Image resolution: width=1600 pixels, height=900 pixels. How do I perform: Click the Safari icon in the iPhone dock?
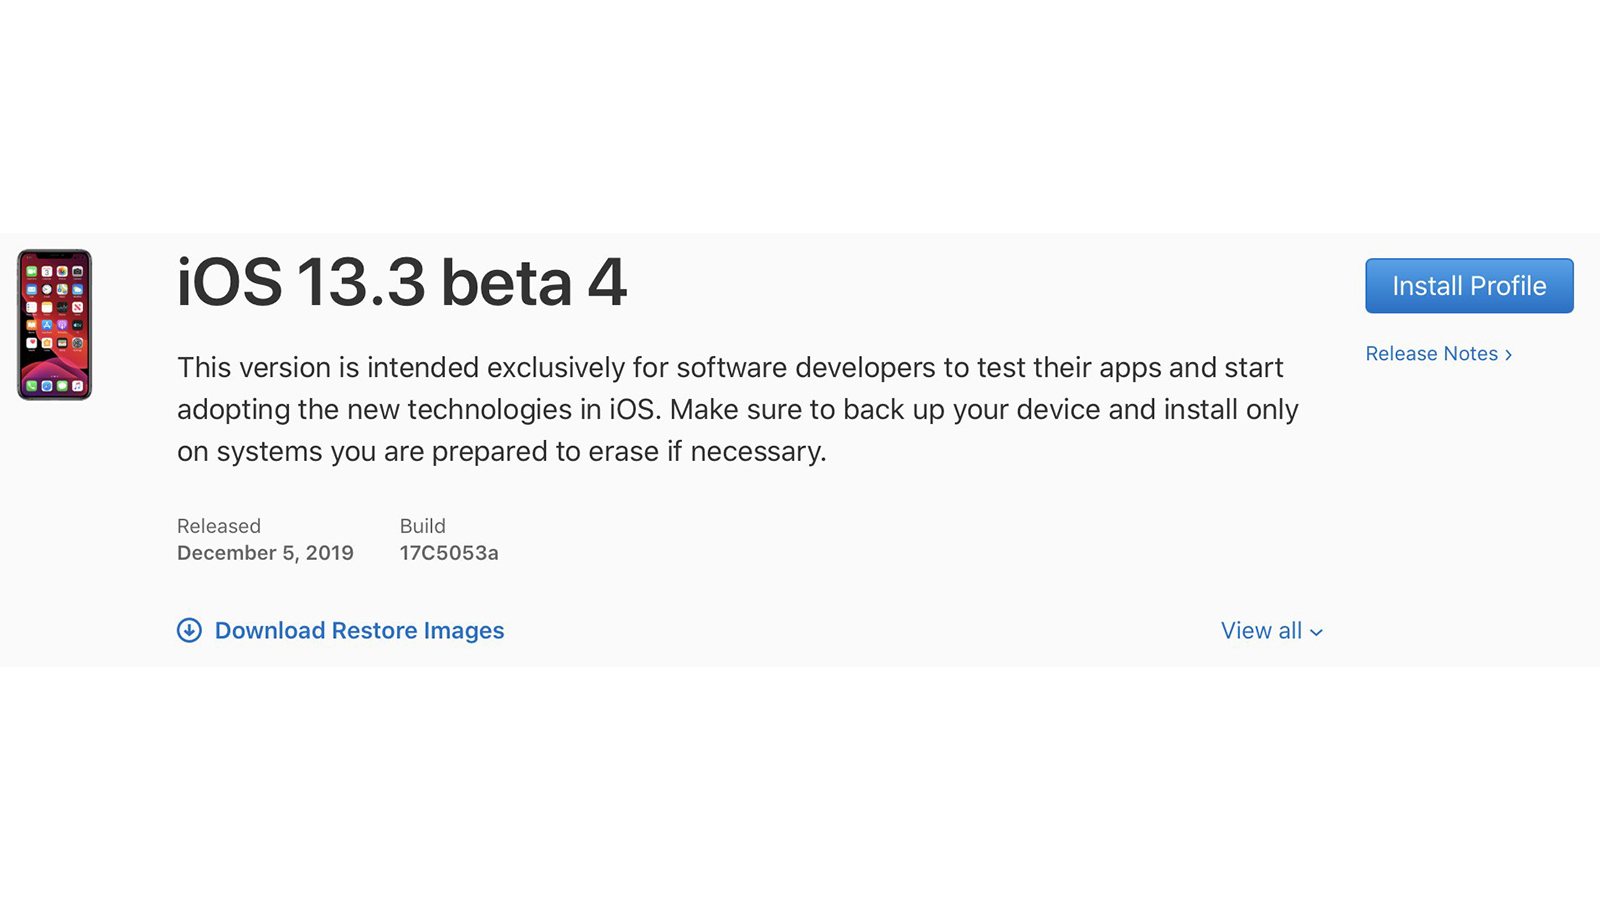pos(47,386)
